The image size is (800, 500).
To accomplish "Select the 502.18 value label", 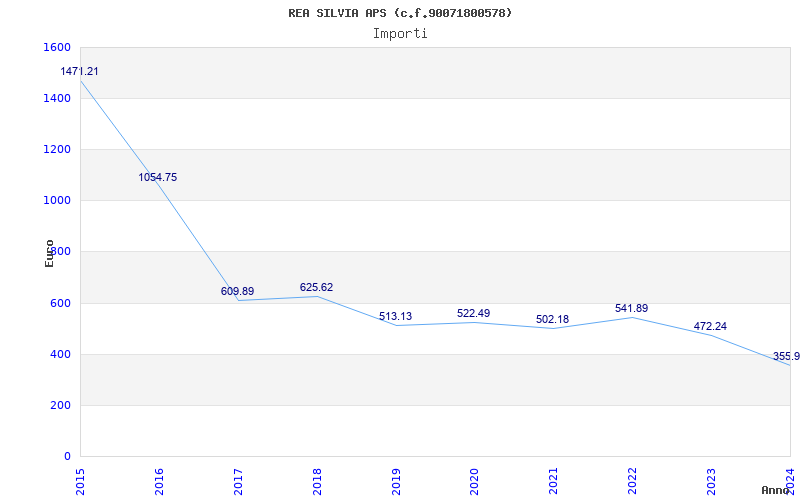I will pyautogui.click(x=552, y=319).
